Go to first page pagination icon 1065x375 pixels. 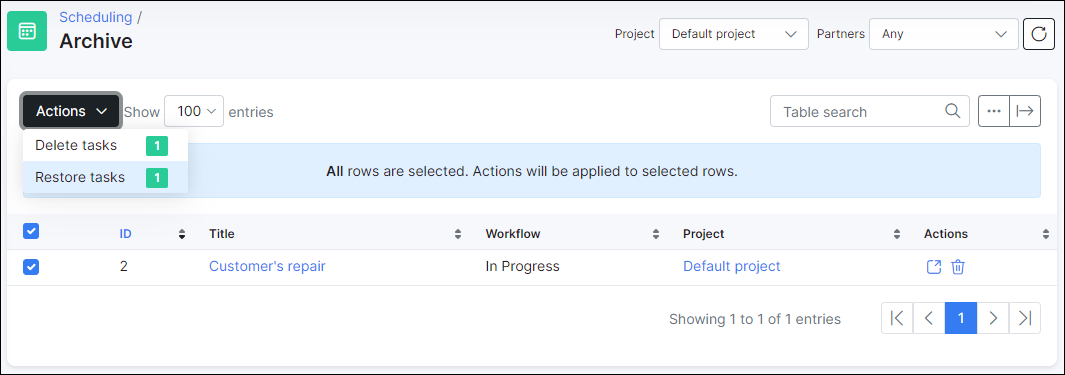pyautogui.click(x=897, y=318)
